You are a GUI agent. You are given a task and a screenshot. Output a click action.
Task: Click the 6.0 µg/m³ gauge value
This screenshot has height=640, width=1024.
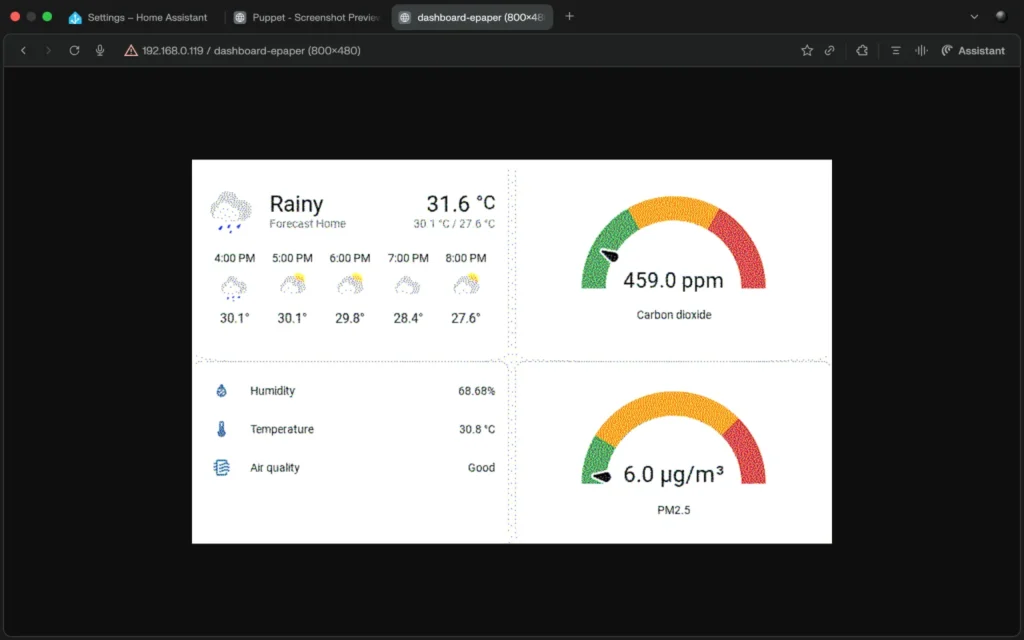pyautogui.click(x=673, y=474)
